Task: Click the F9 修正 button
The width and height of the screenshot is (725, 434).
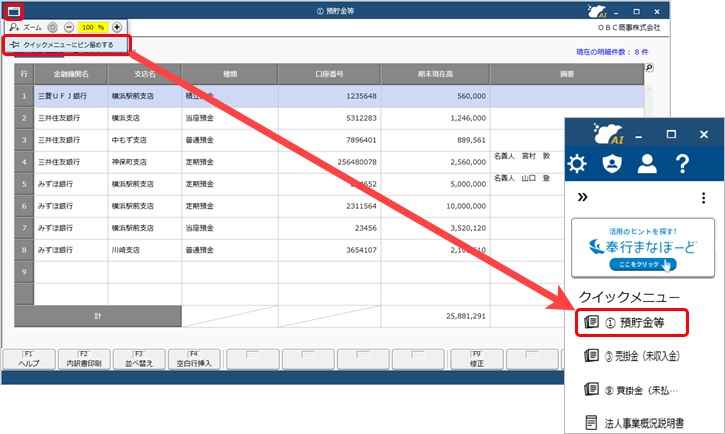Action: 477,359
